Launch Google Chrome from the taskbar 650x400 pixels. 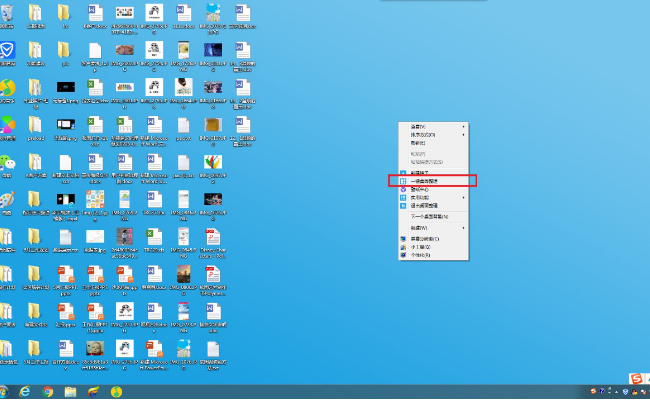pos(47,391)
